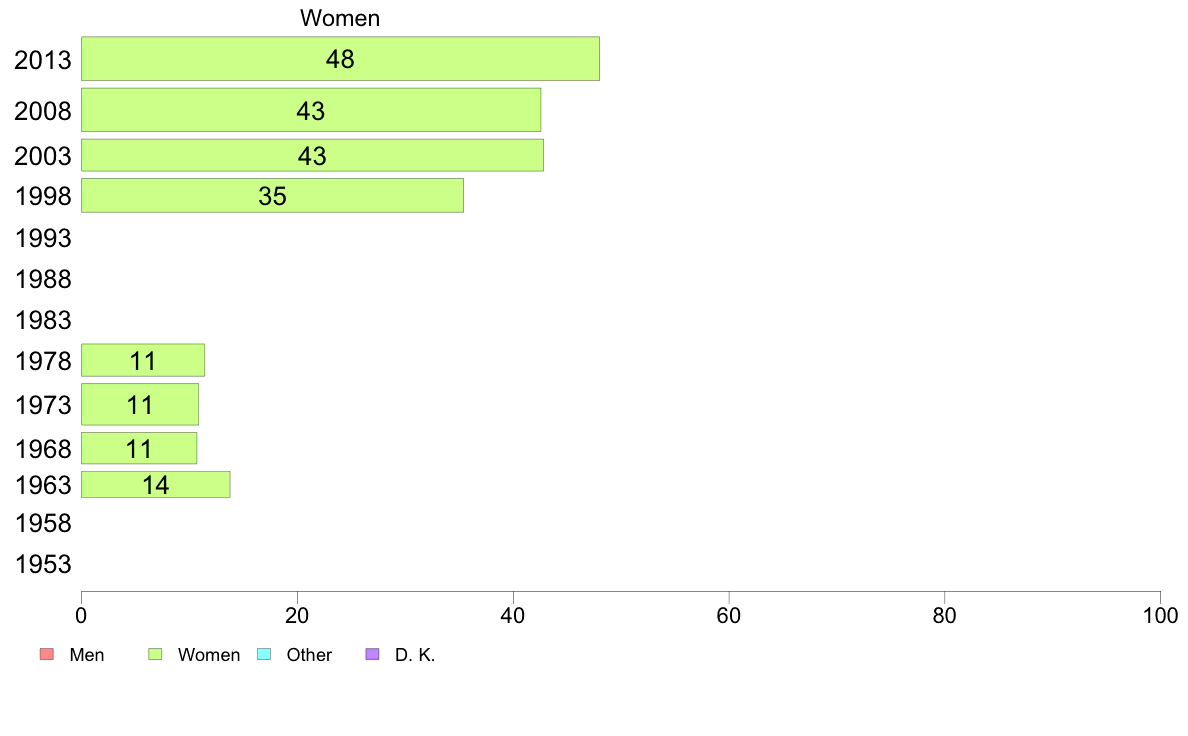Click the 1953 year axis label

(x=43, y=564)
